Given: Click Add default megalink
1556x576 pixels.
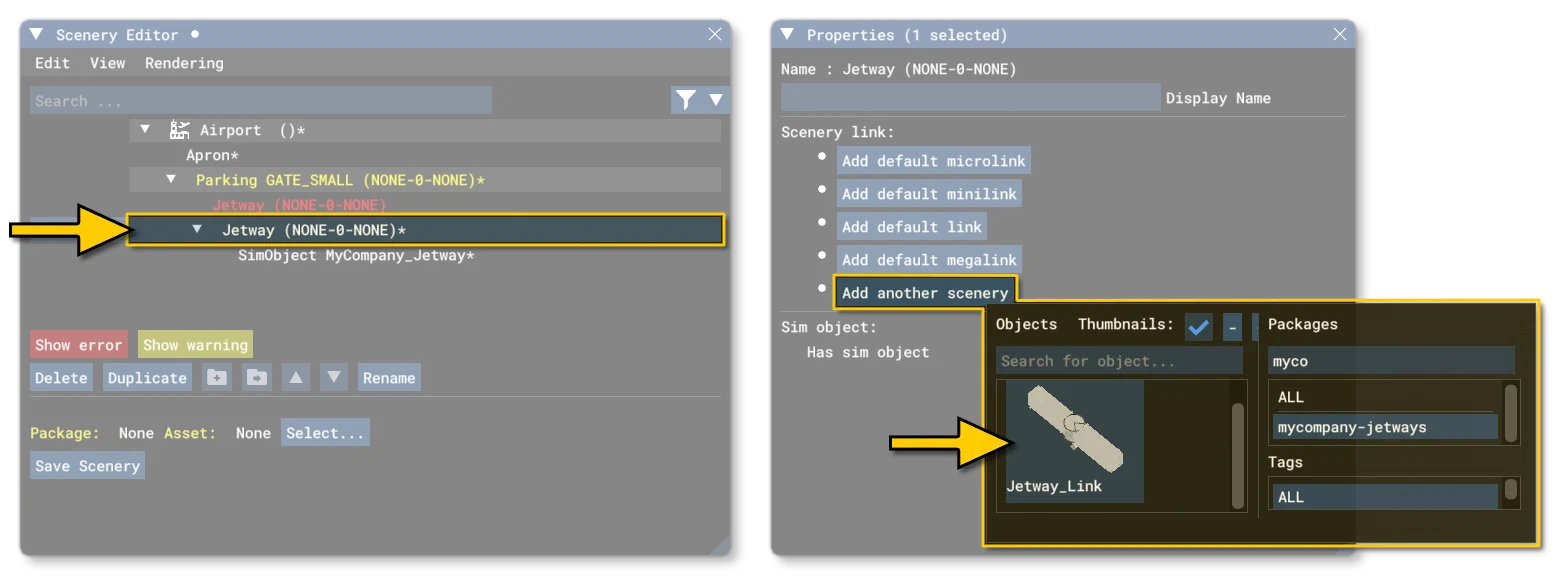Looking at the screenshot, I should click(x=929, y=260).
